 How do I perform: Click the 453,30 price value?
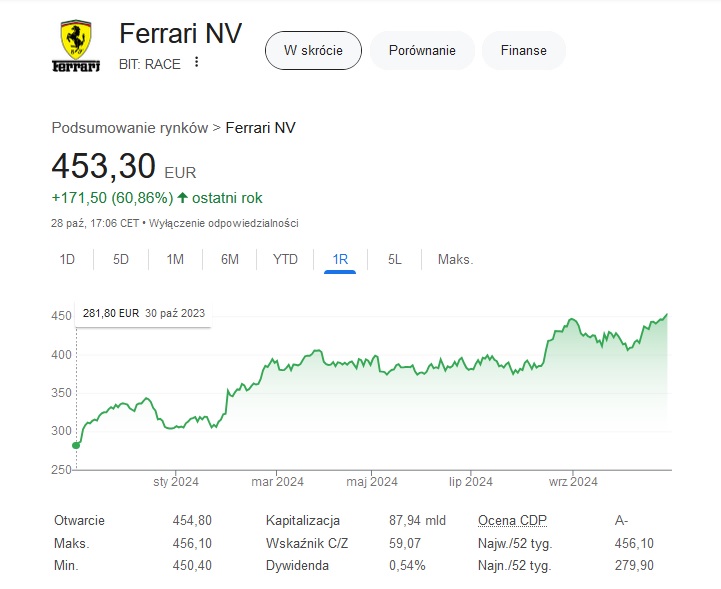pyautogui.click(x=103, y=166)
